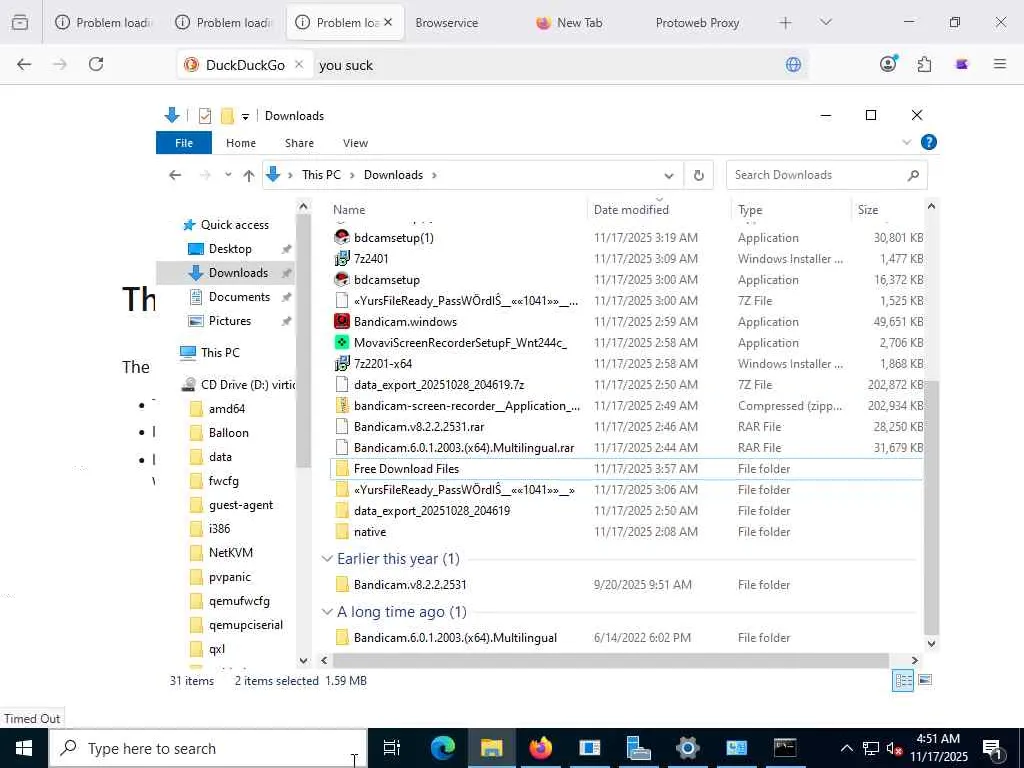
Task: Open the Windows Start menu
Action: (24, 748)
